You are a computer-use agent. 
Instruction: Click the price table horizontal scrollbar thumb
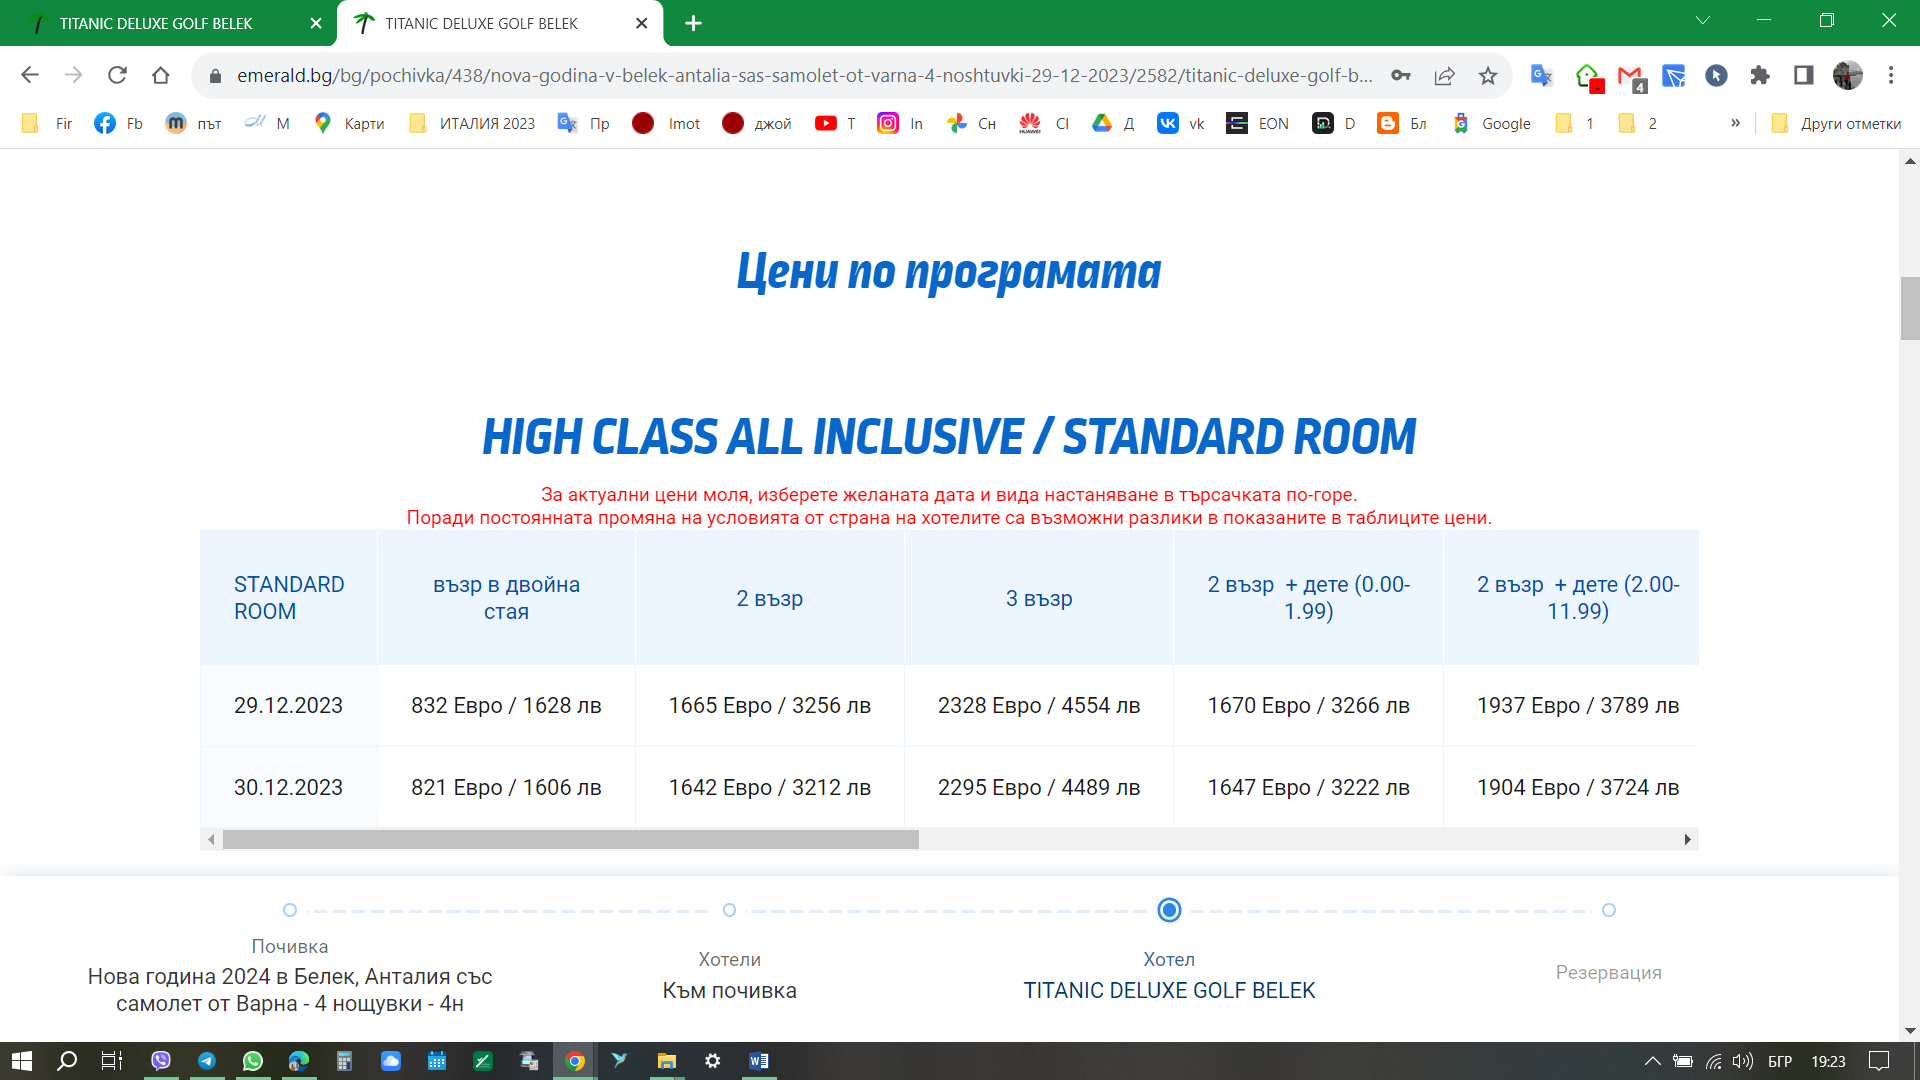(570, 840)
